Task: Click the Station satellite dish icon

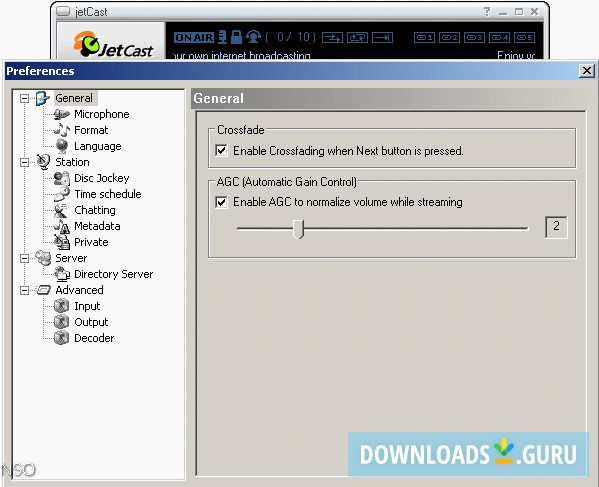Action: pos(44,162)
